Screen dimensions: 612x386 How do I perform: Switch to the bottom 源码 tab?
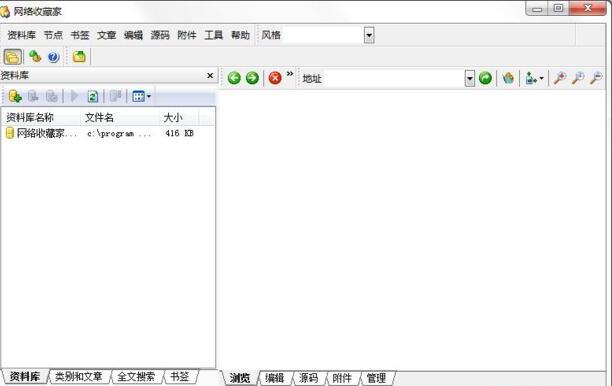(308, 378)
